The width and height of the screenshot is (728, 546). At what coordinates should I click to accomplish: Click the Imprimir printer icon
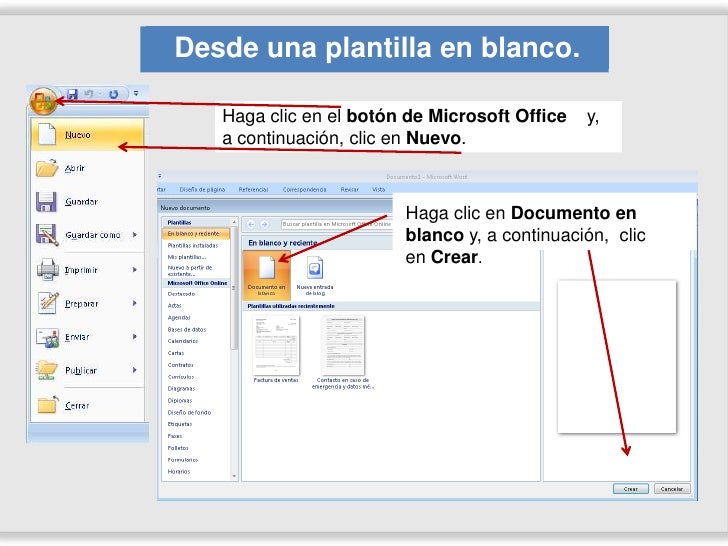[x=47, y=270]
